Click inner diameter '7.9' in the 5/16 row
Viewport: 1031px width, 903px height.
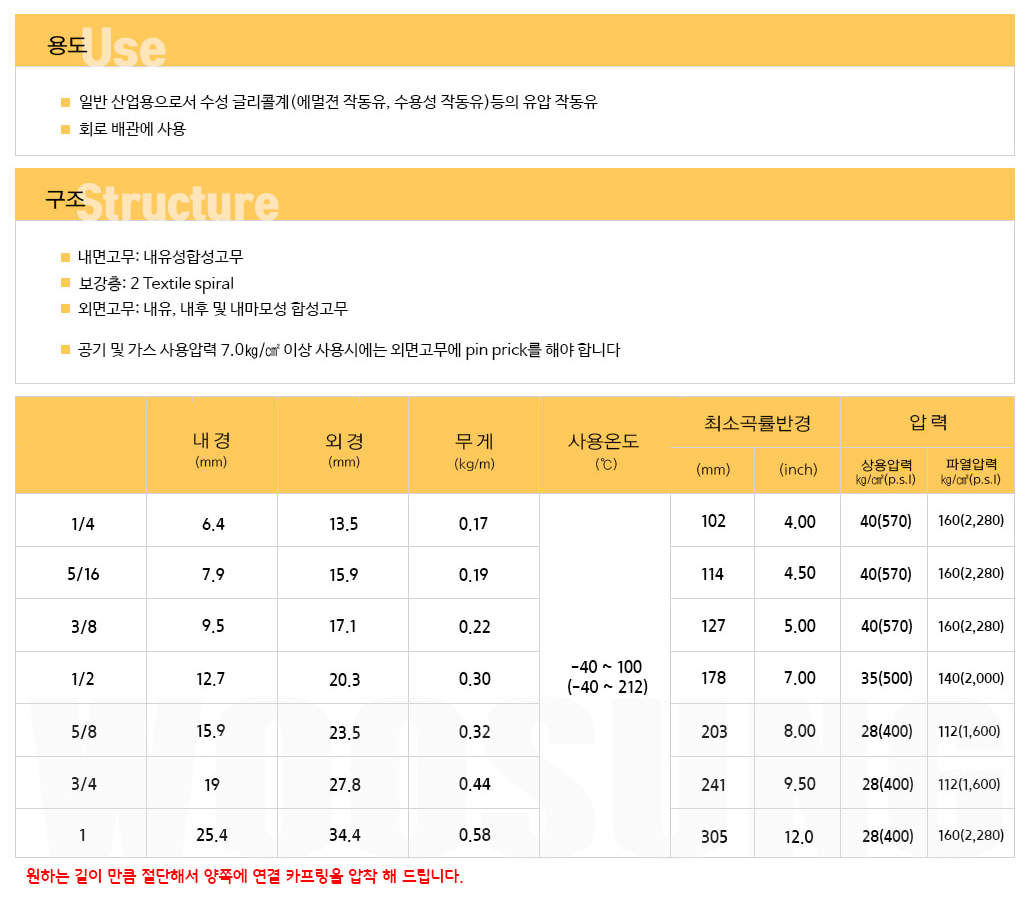(x=213, y=575)
